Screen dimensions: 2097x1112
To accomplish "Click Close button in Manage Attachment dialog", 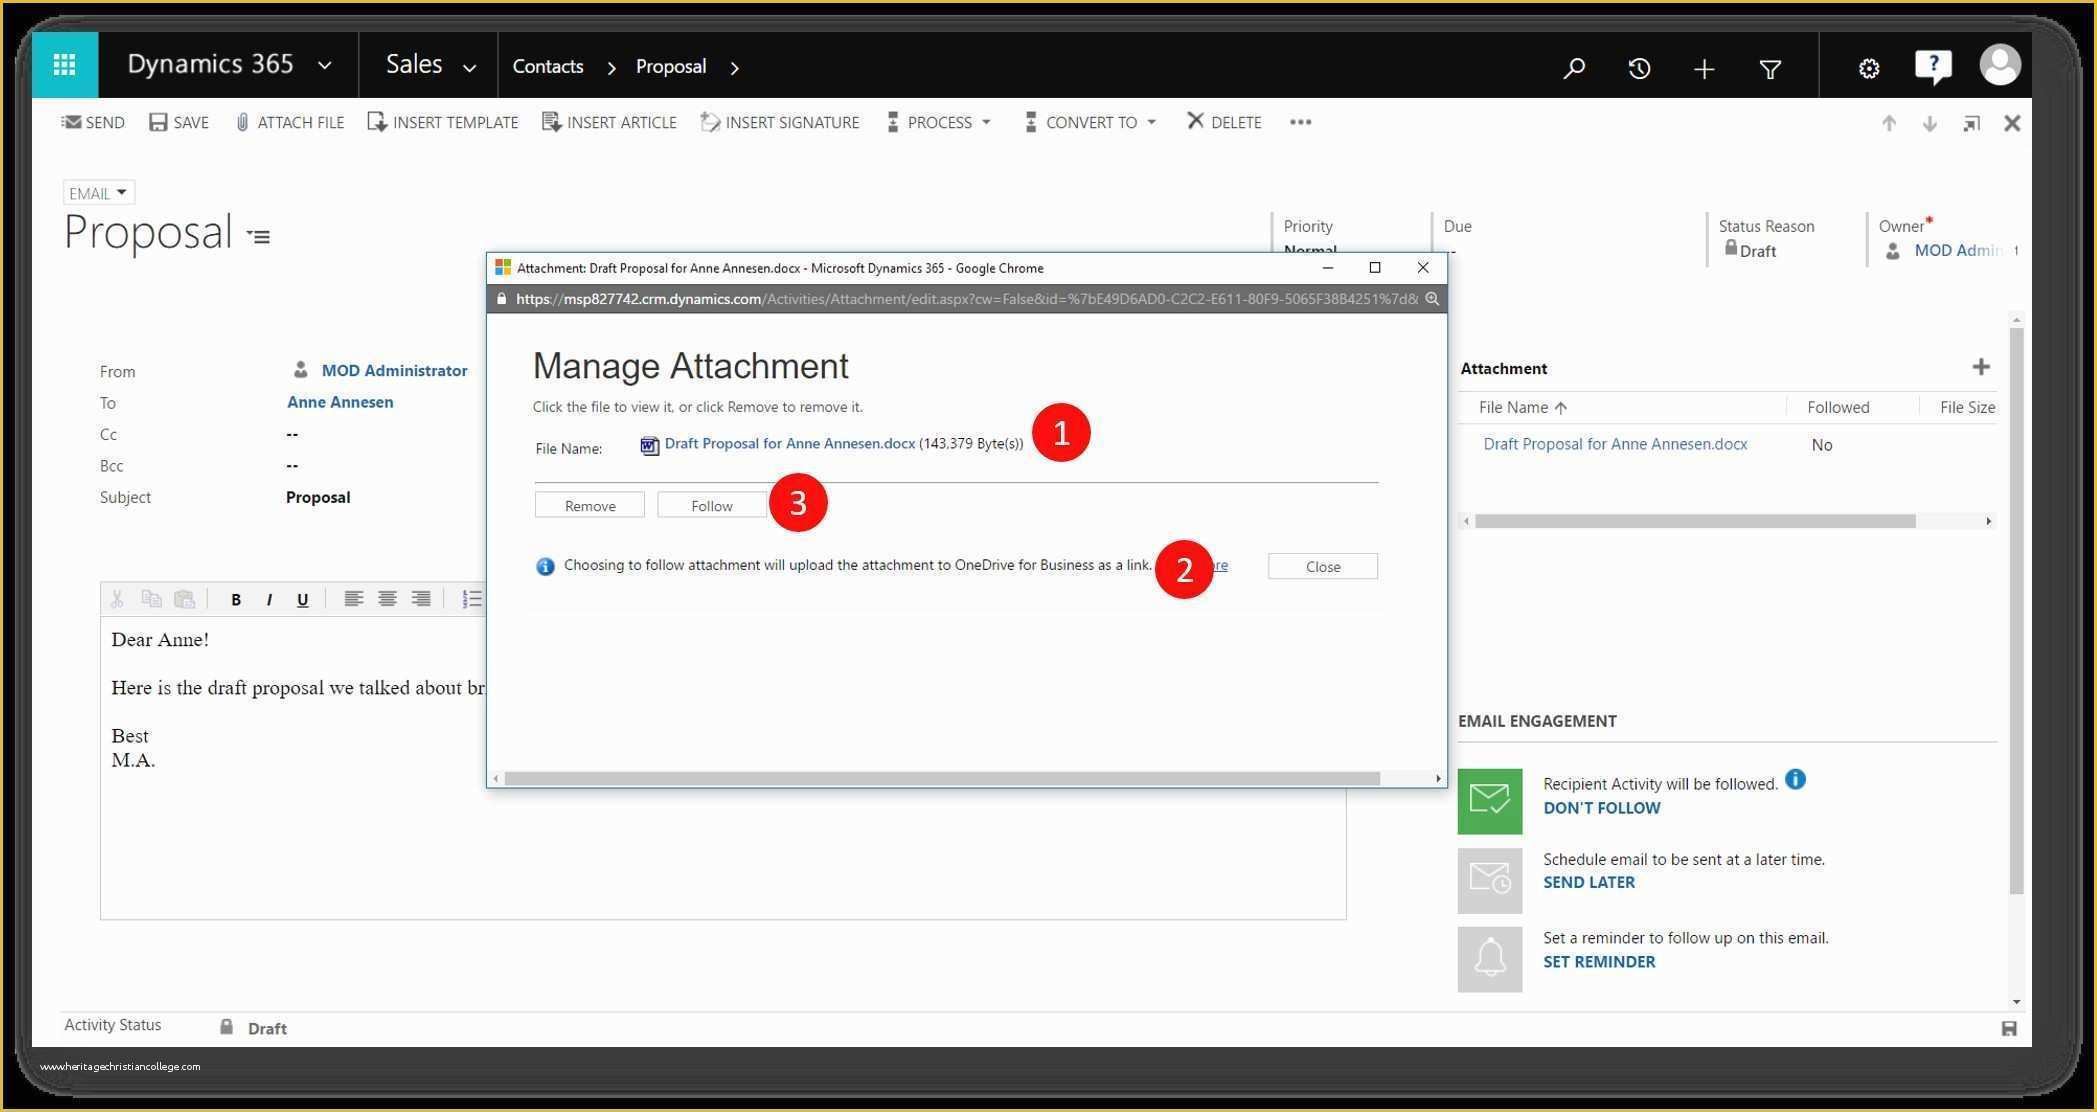I will point(1323,566).
